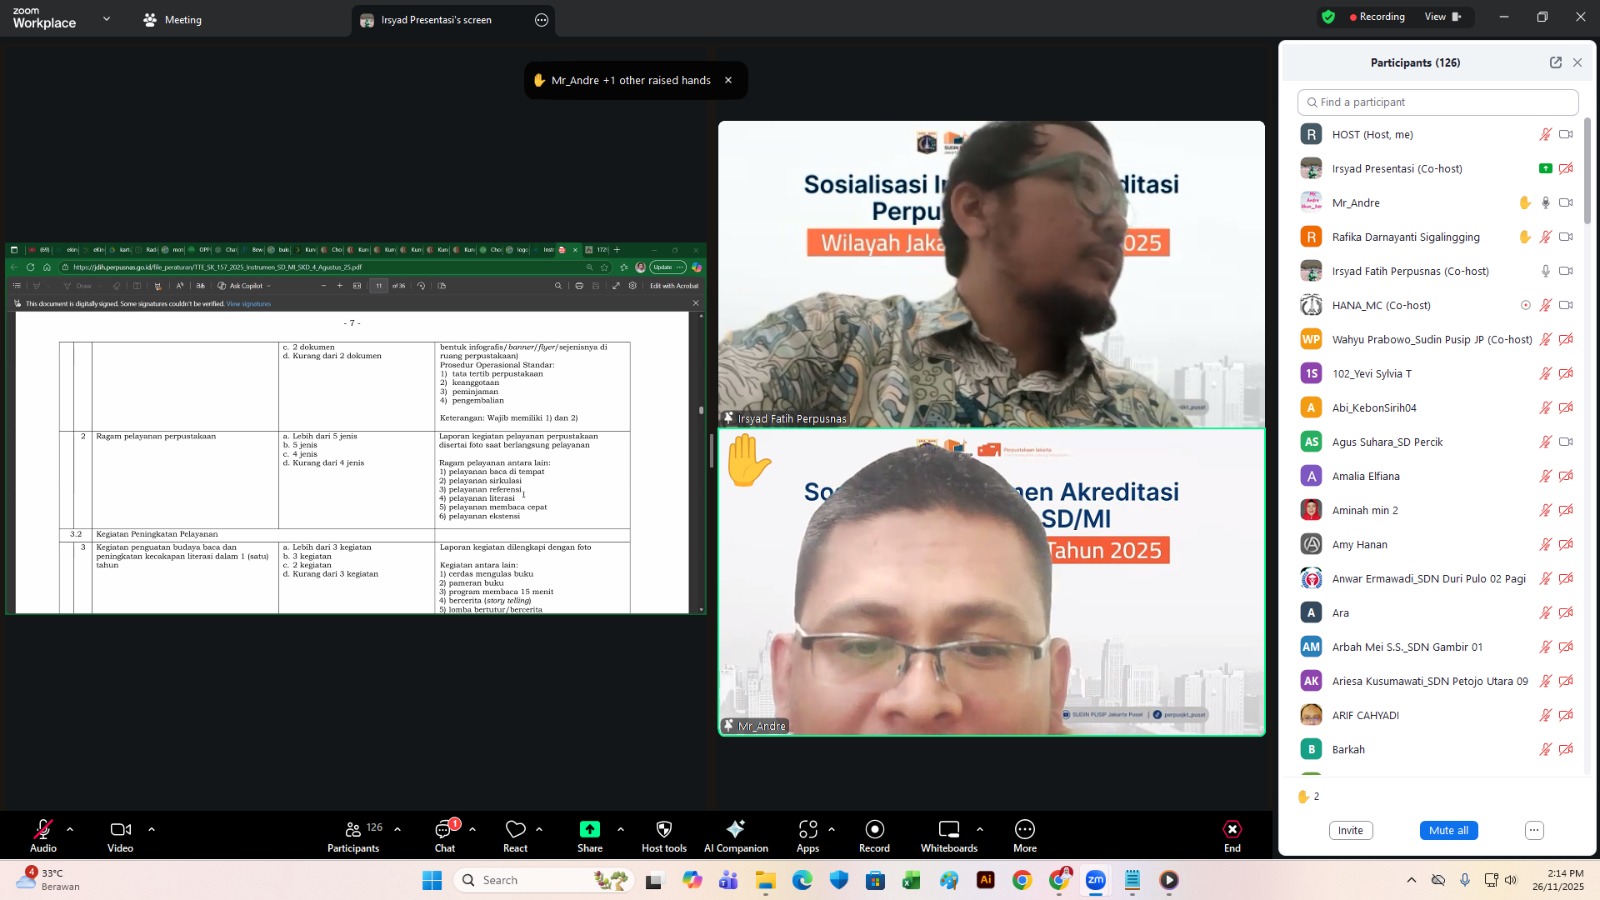Expand the Audio options chevron
This screenshot has width=1600, height=900.
click(x=69, y=829)
